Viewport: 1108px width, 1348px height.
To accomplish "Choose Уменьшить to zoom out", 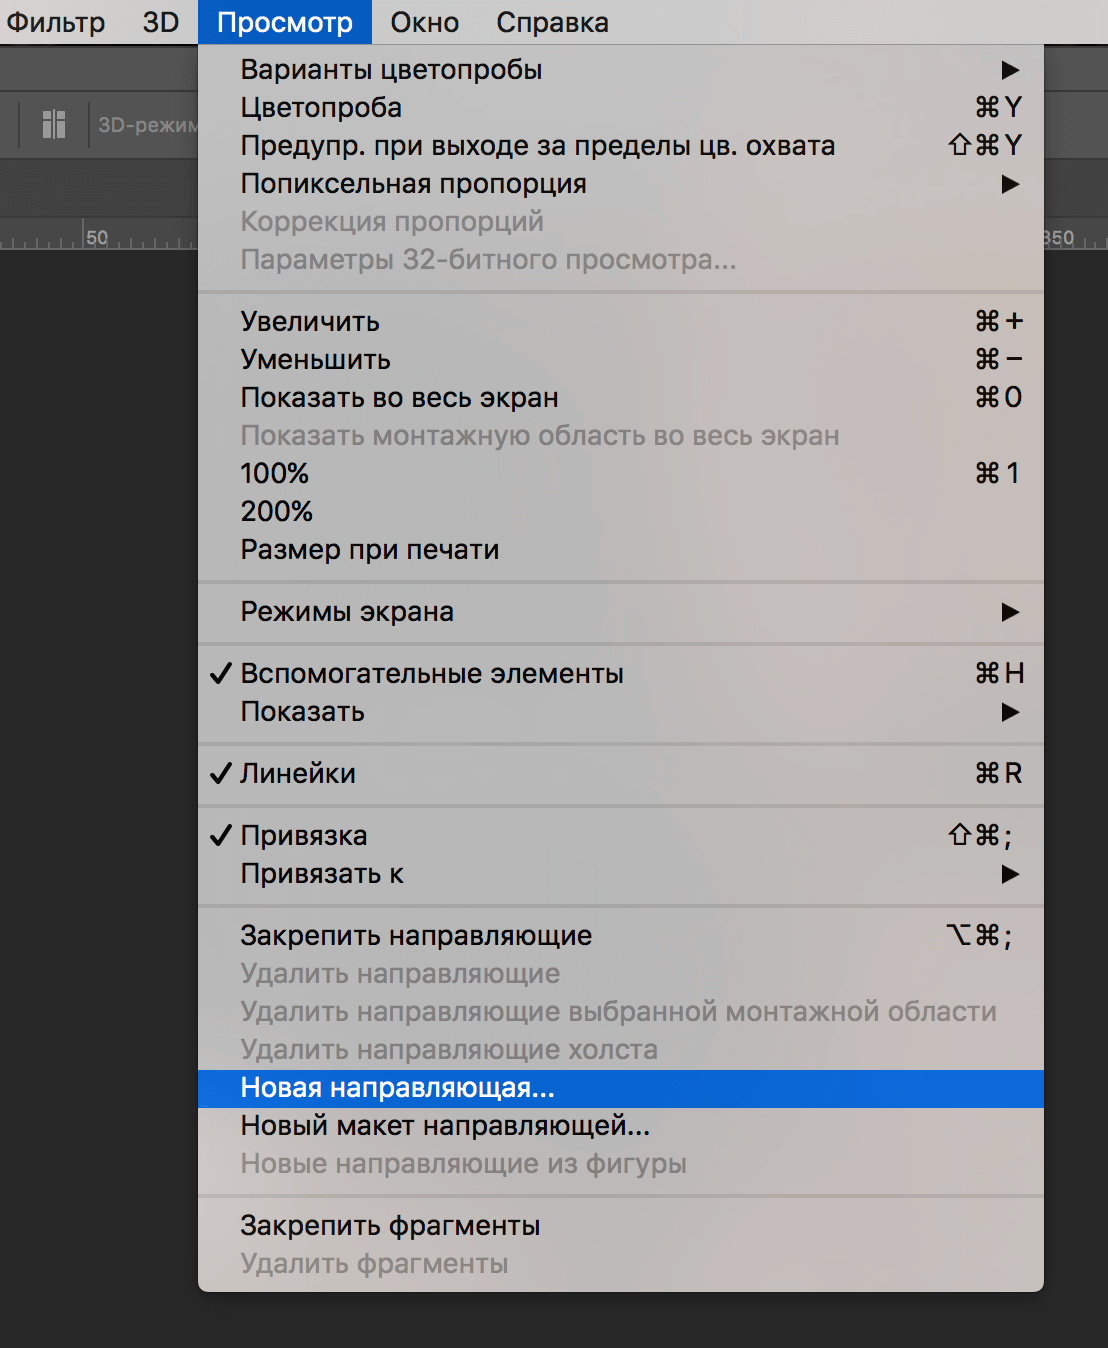I will click(315, 360).
